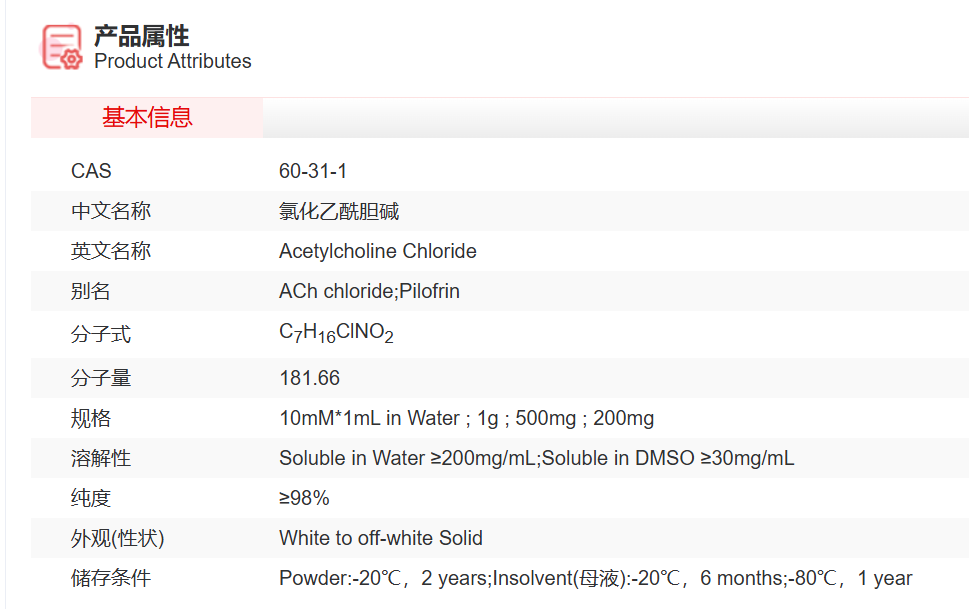Select the 基本信息 tab
Image resolution: width=969 pixels, height=609 pixels.
147,118
